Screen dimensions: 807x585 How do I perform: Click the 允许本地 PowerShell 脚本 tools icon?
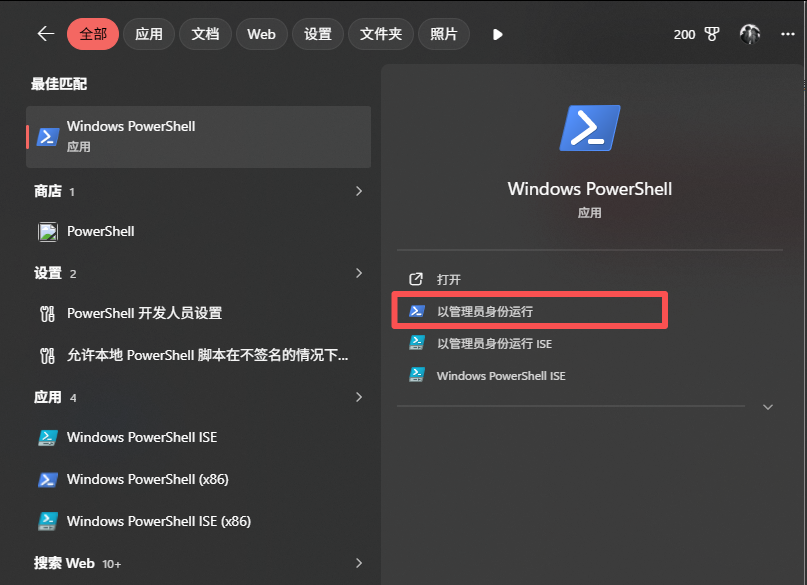tap(47, 355)
